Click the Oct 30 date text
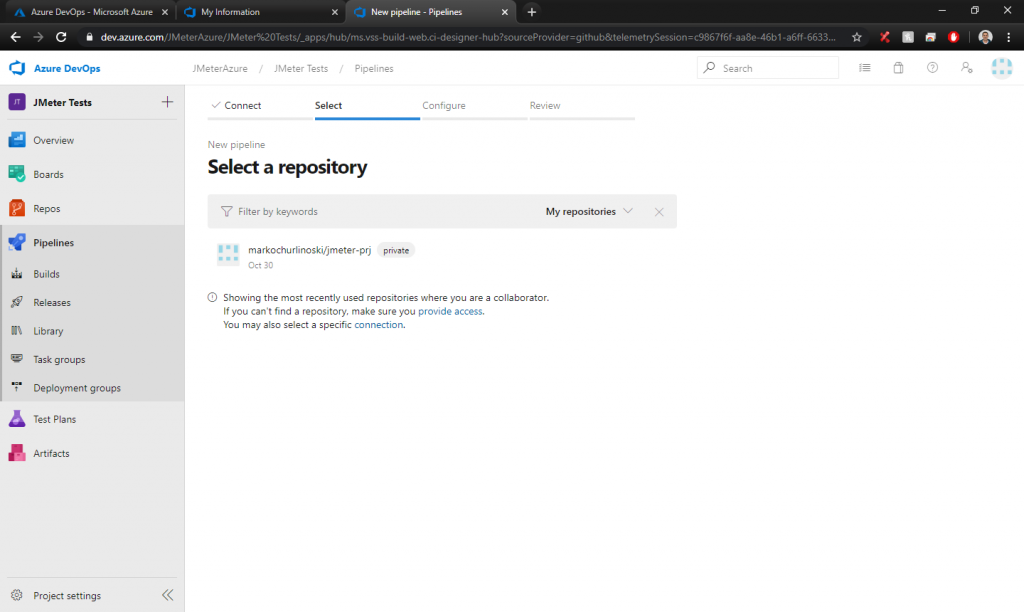The image size is (1024, 612). [261, 265]
